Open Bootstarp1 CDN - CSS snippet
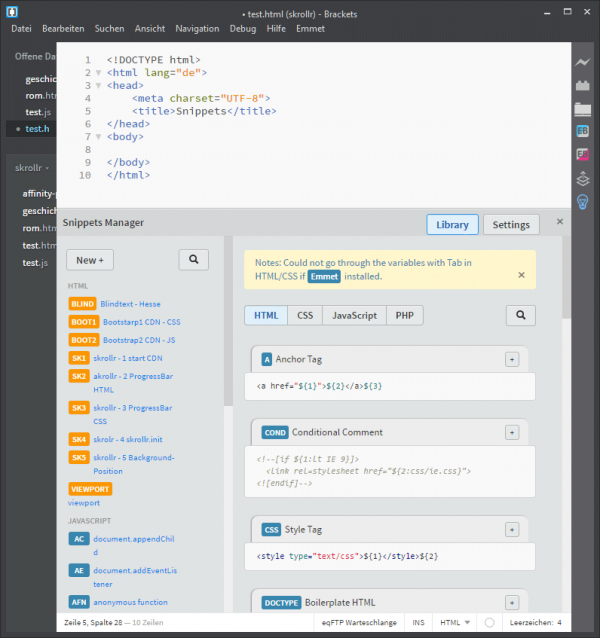 142,322
